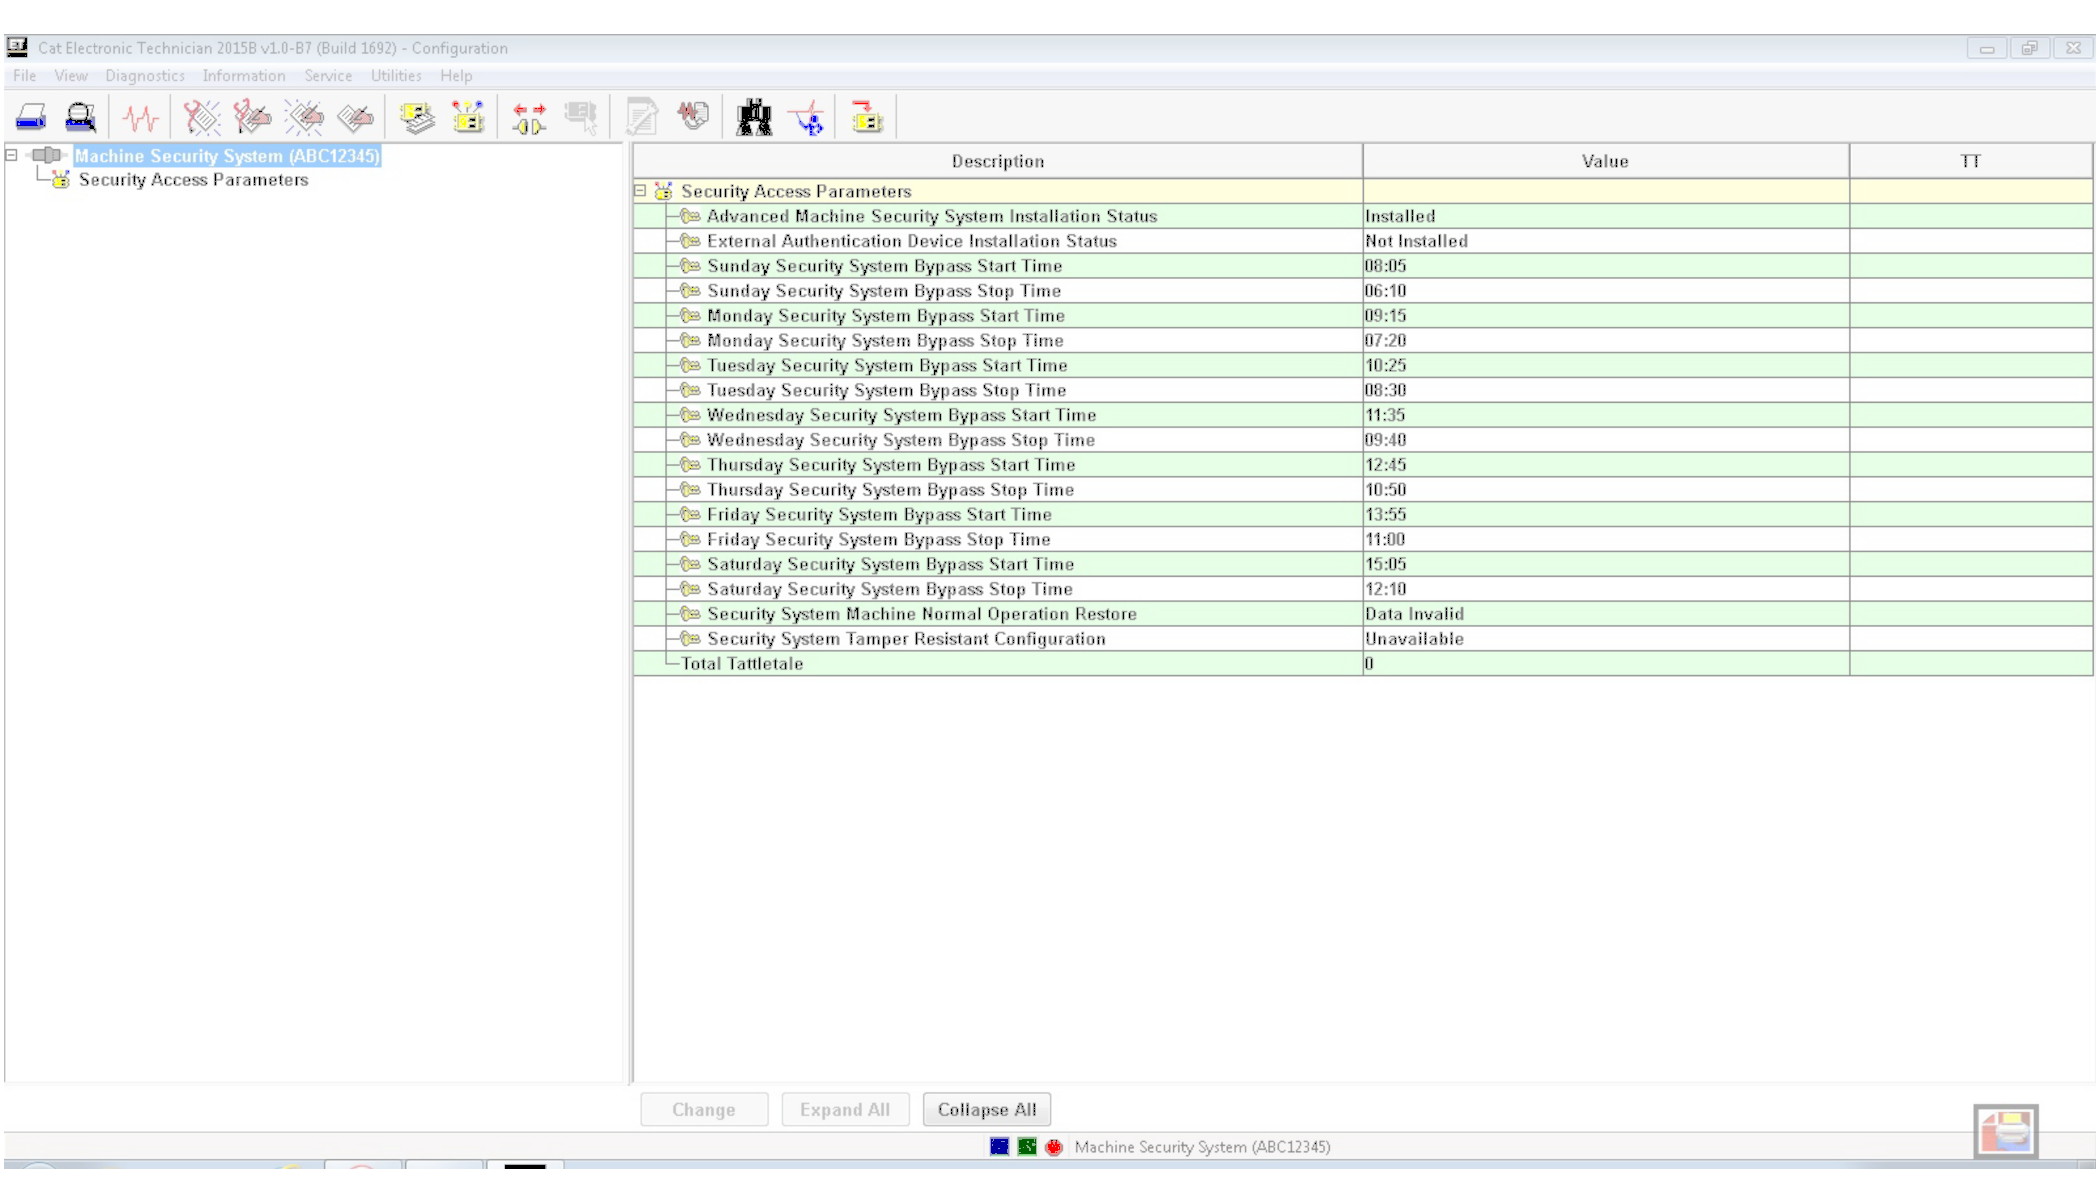The height and width of the screenshot is (1200, 2100).
Task: Select Thursday Security System Bypass Start Time
Action: point(1363,465)
